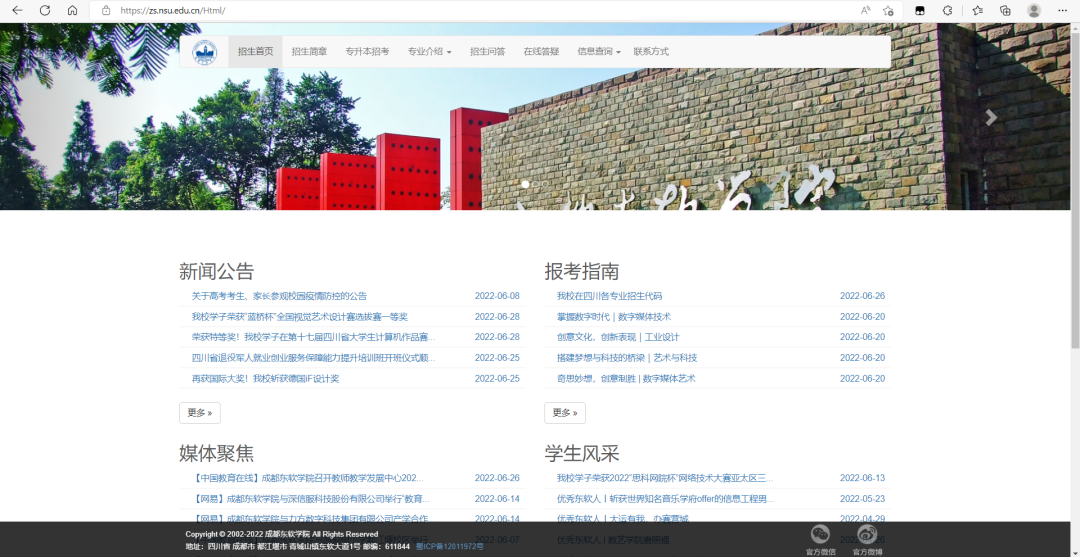
Task: Open the 招生简章 nav item
Action: [x=309, y=52]
